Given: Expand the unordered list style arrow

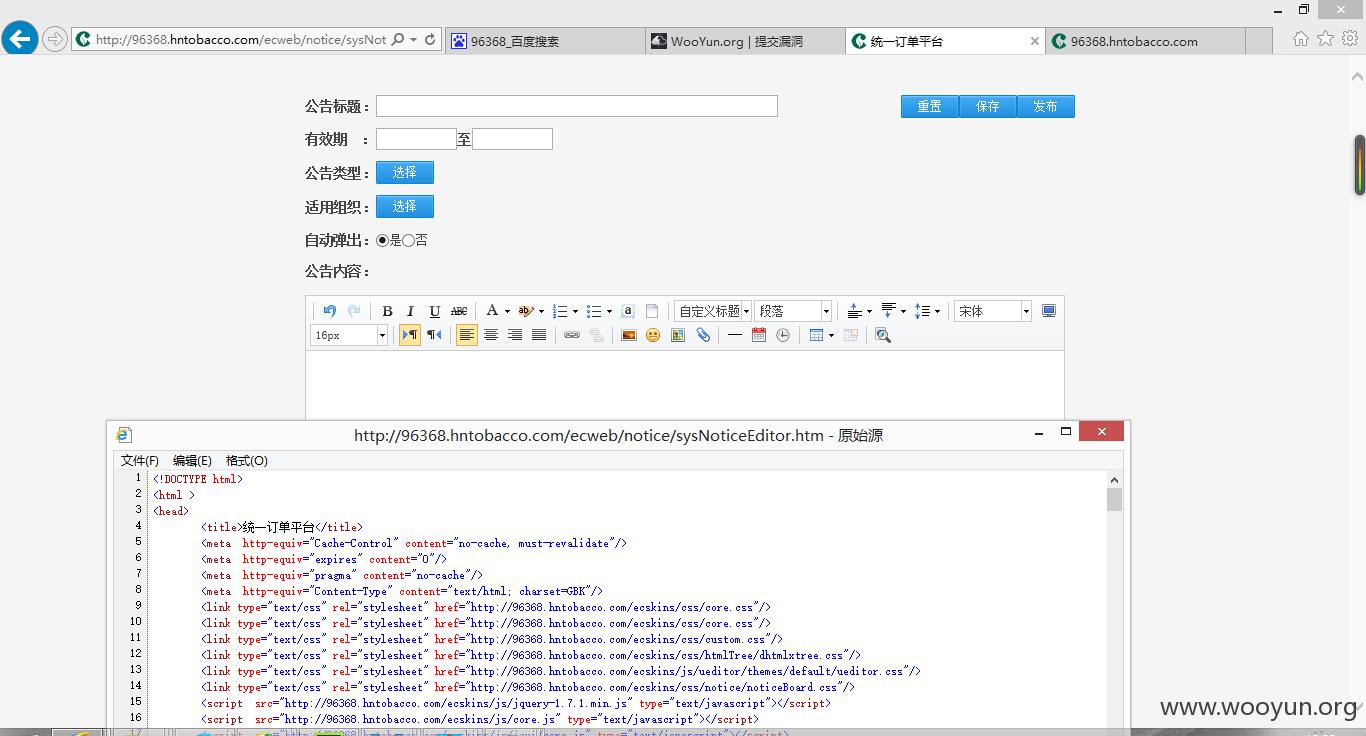Looking at the screenshot, I should click(x=609, y=311).
